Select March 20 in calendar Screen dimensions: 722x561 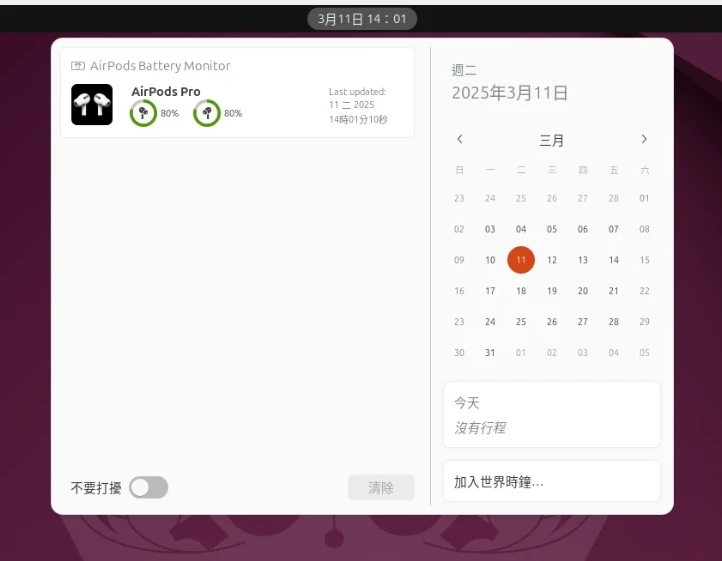coord(582,291)
